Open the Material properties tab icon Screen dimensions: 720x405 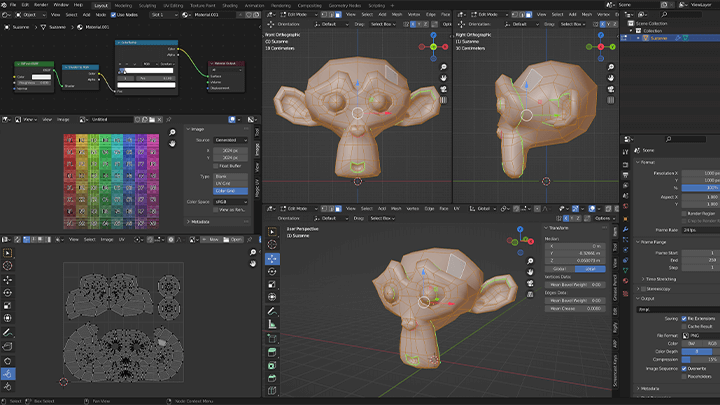[x=625, y=281]
